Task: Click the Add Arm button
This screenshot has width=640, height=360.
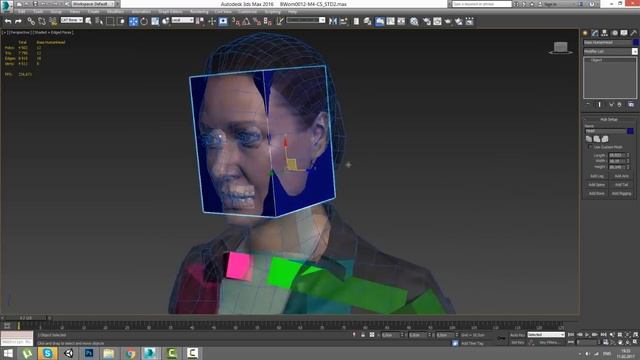Action: coord(621,176)
